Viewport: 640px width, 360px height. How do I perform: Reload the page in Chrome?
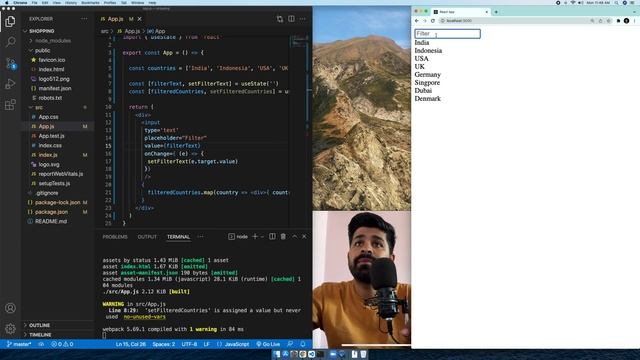[x=433, y=21]
